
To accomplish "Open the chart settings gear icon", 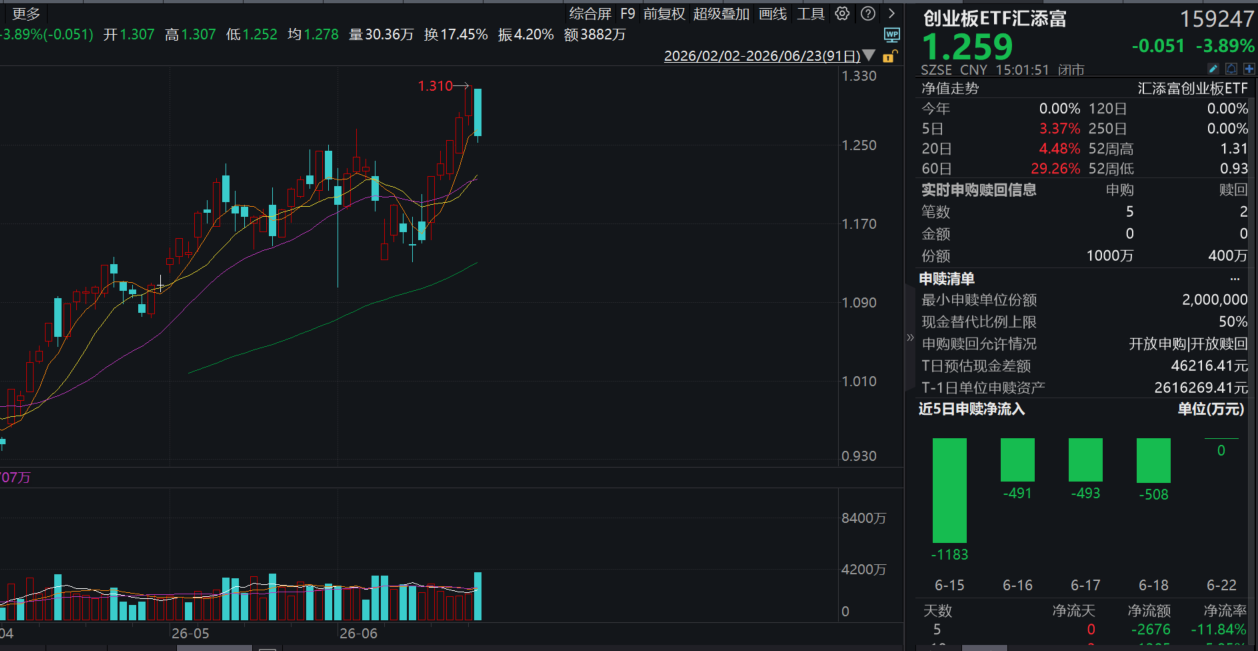I will 842,13.
